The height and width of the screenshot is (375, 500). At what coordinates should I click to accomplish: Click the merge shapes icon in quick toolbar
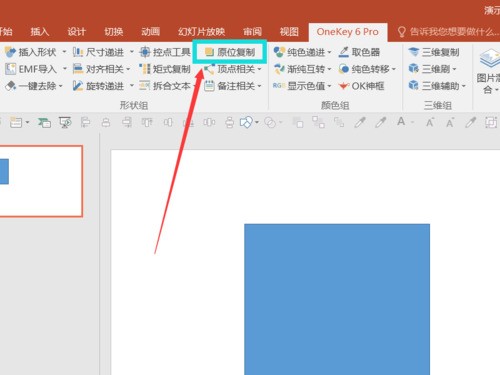[270, 122]
